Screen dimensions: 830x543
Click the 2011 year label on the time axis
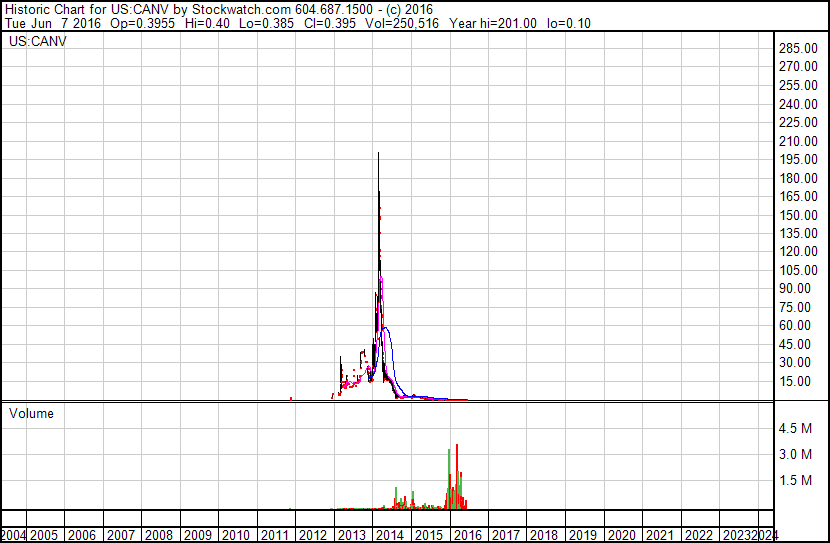[x=275, y=536]
